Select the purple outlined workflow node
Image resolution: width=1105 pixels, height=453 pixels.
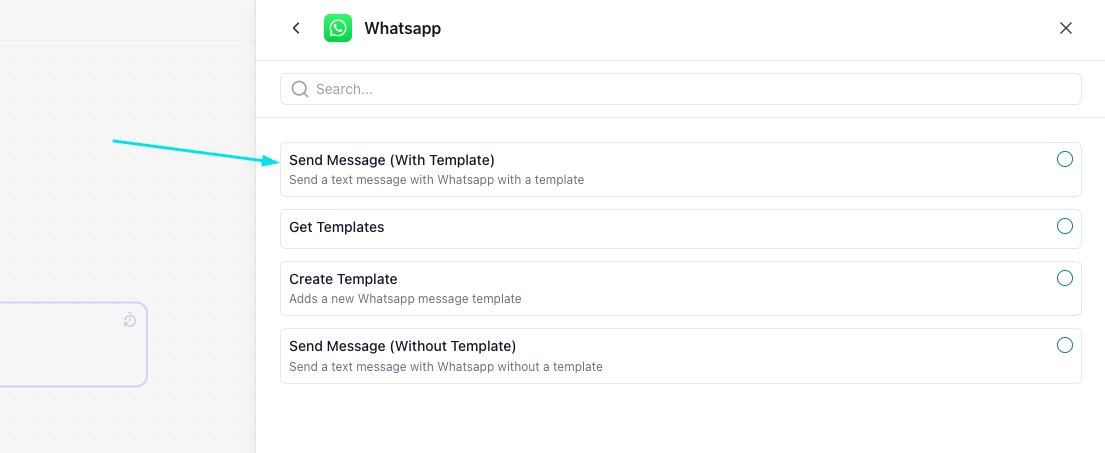pos(70,345)
